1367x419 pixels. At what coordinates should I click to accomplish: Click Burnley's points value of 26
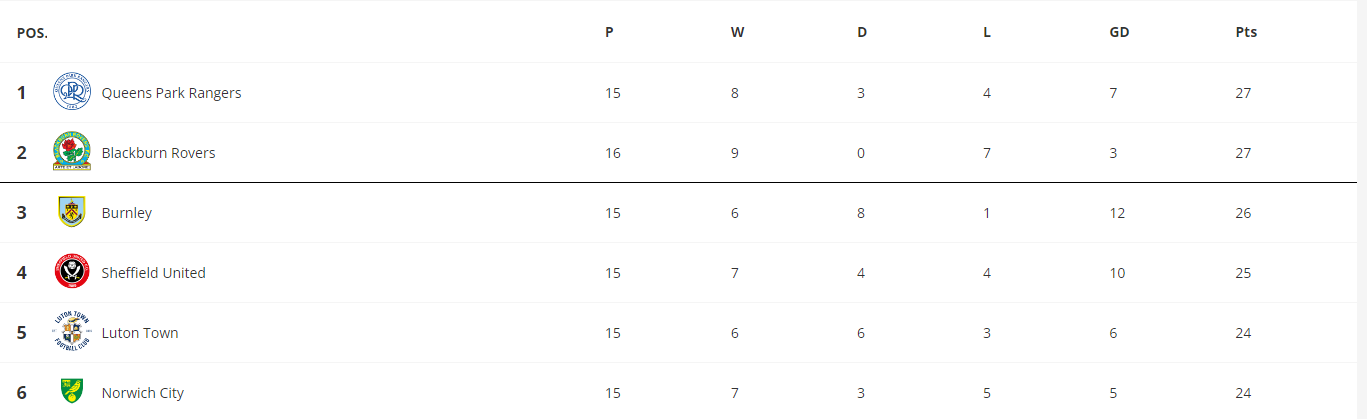point(1243,213)
